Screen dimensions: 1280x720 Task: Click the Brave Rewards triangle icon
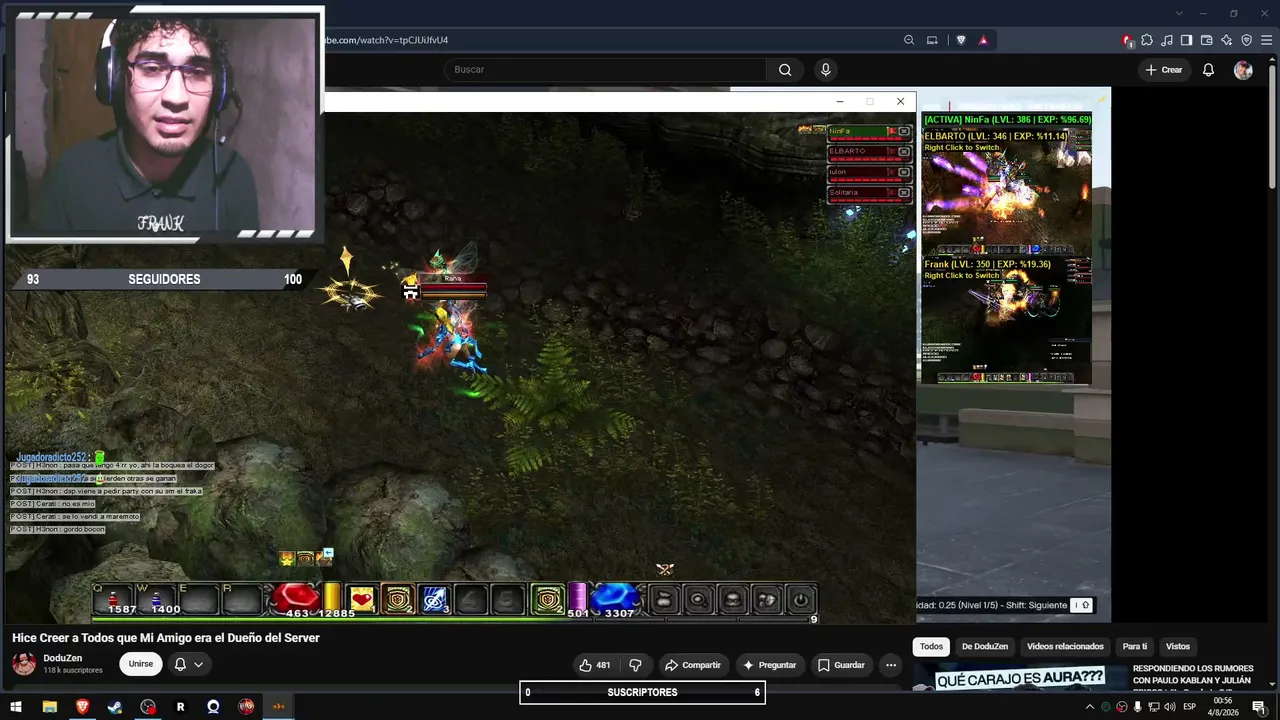984,40
